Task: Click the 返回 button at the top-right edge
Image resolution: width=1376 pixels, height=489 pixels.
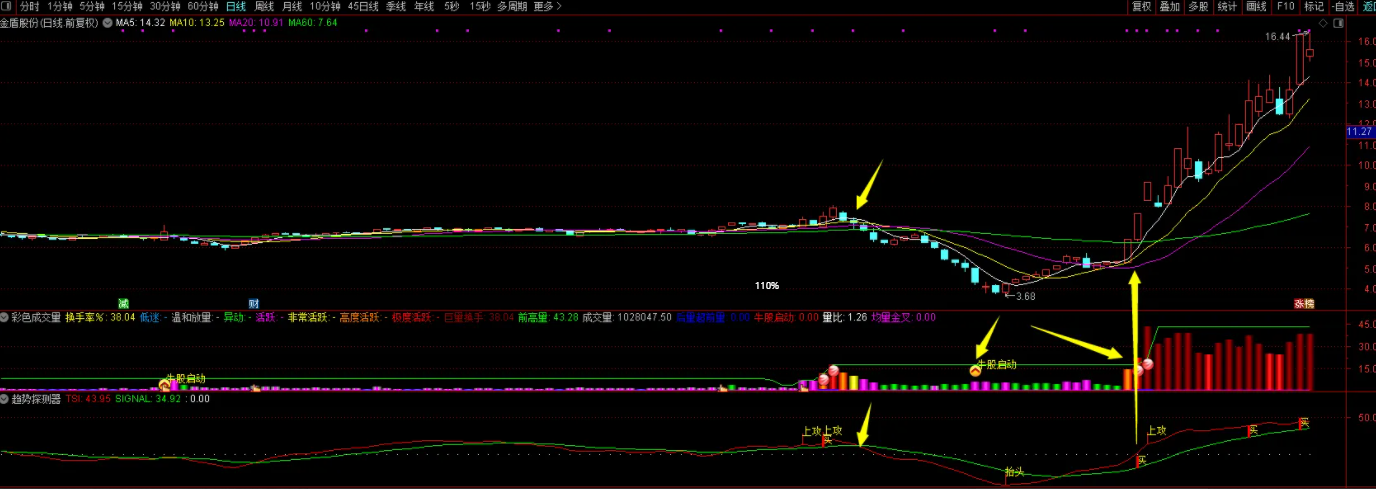Action: point(1369,6)
